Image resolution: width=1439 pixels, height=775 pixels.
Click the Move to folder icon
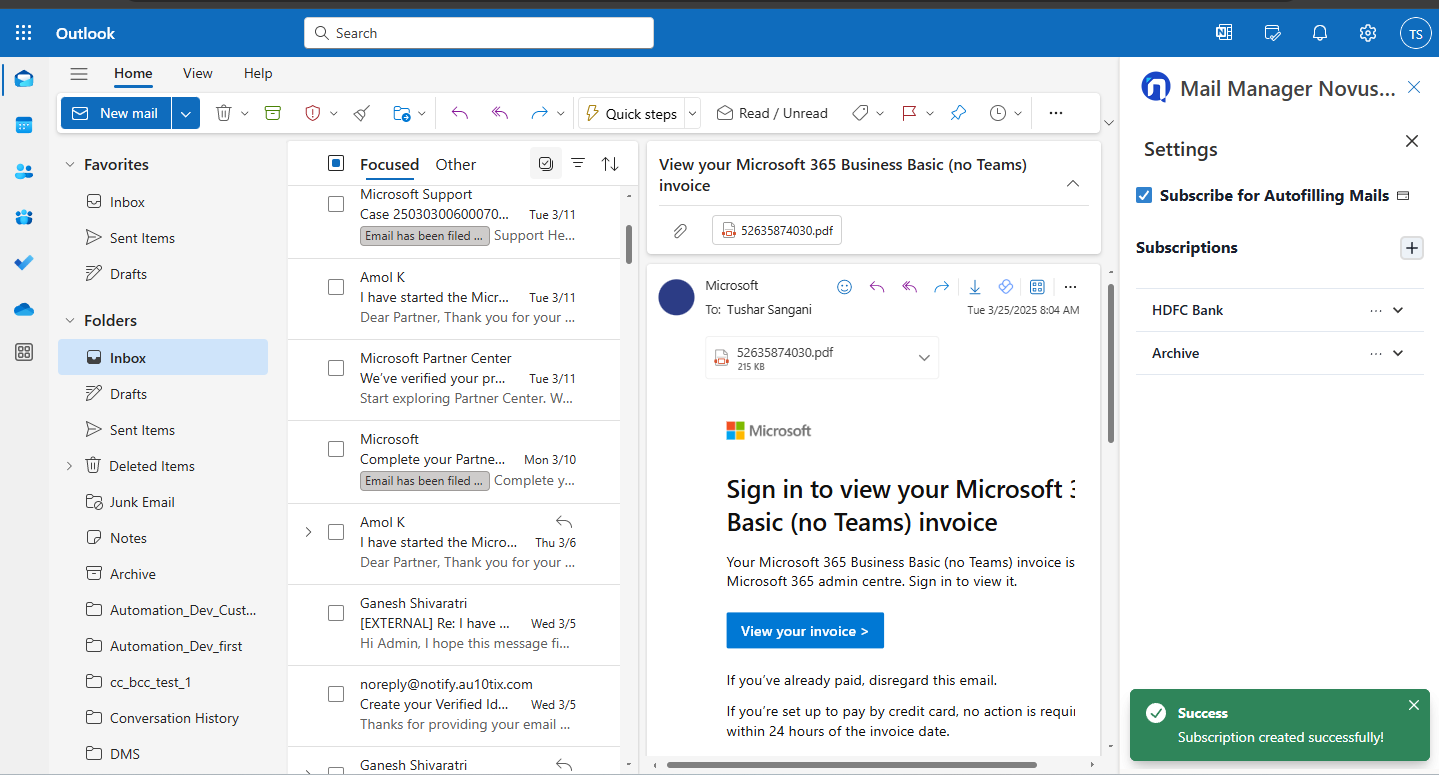[x=402, y=113]
